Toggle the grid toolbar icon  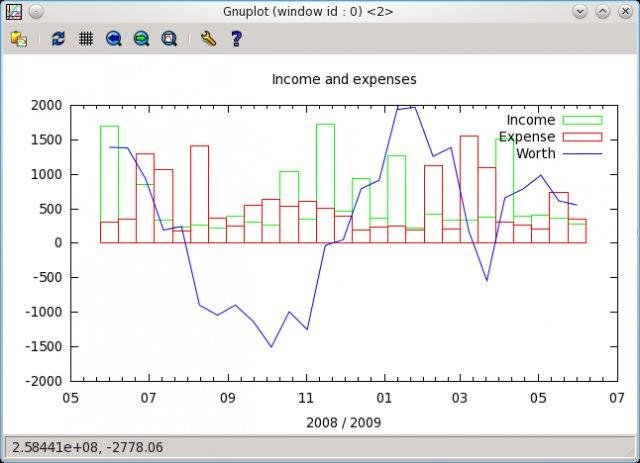(86, 39)
